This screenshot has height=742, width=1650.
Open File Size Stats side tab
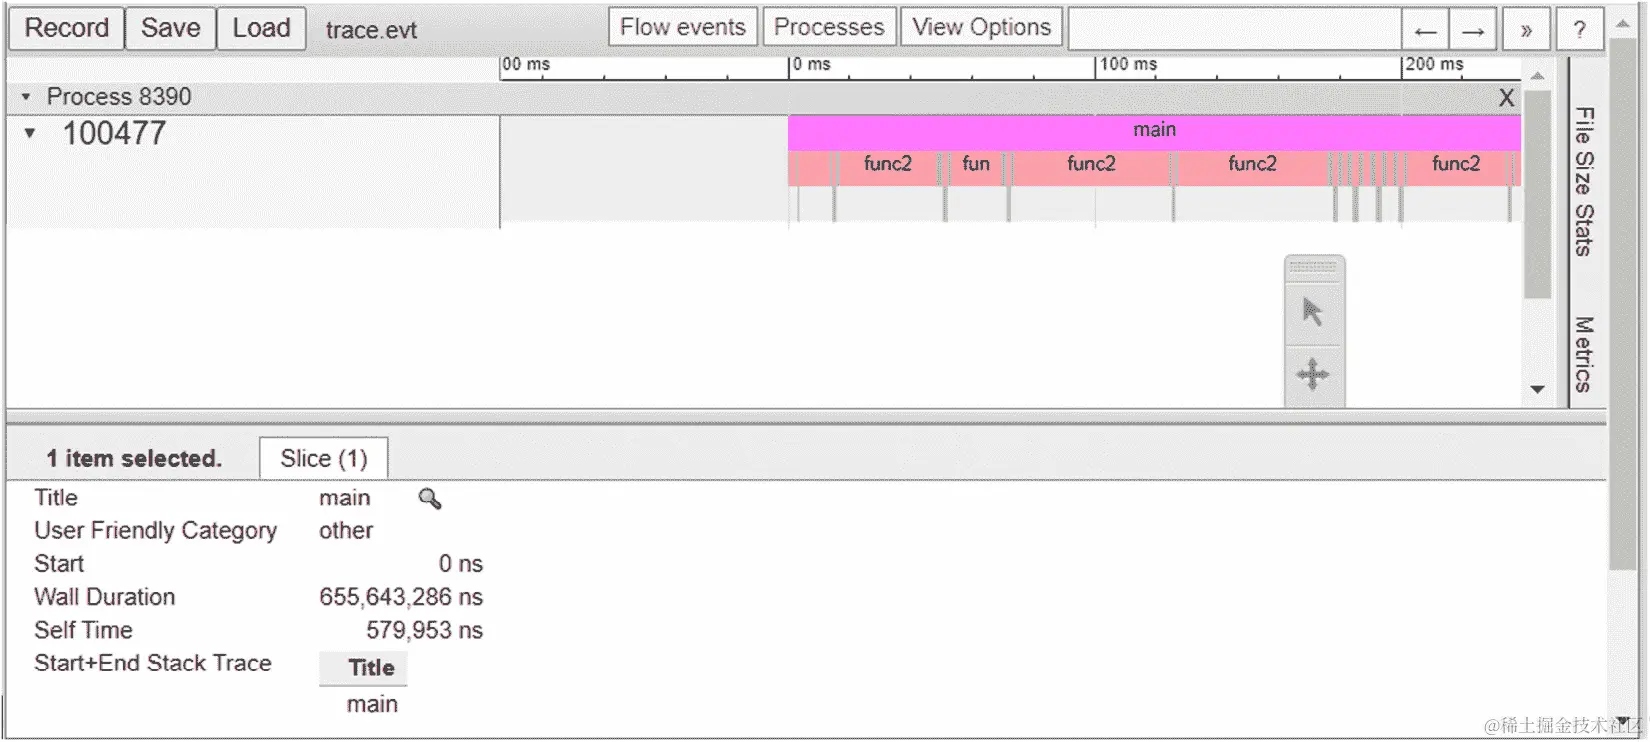click(1583, 180)
